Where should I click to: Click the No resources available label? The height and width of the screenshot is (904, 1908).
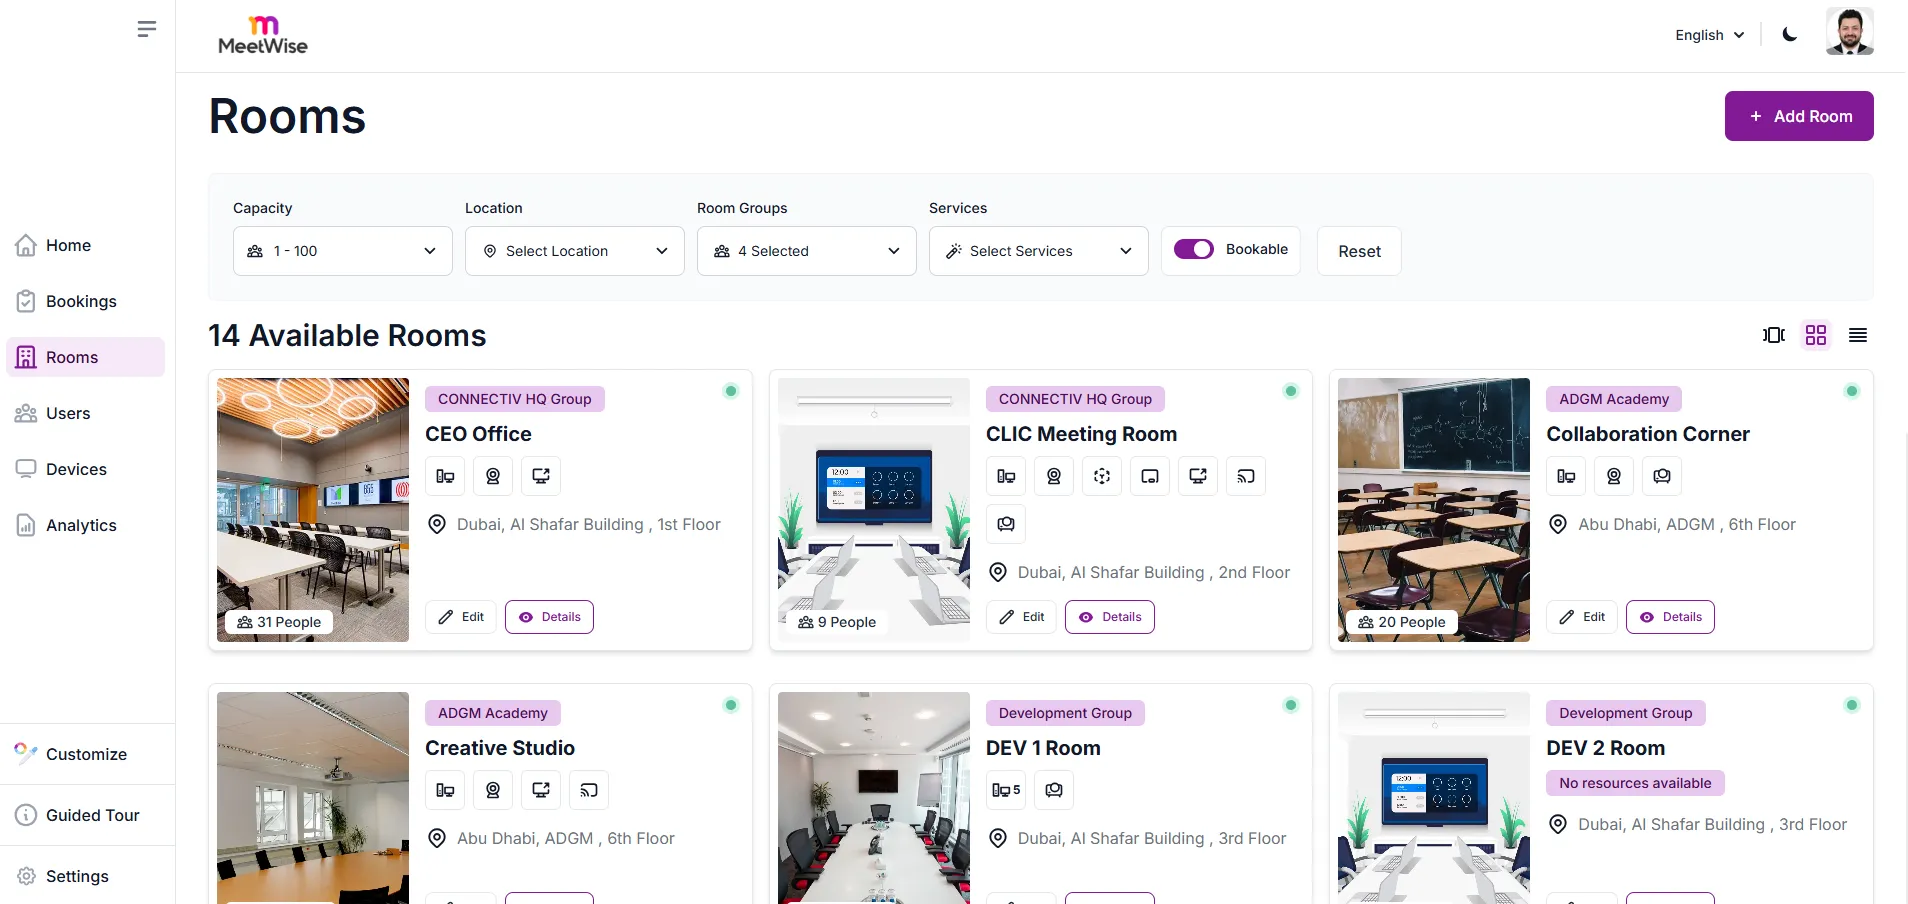point(1635,783)
